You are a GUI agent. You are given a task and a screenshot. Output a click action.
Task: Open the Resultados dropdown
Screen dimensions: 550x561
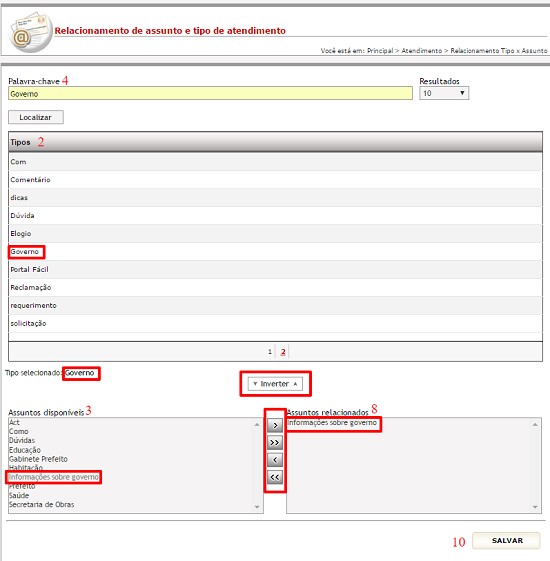tap(444, 93)
